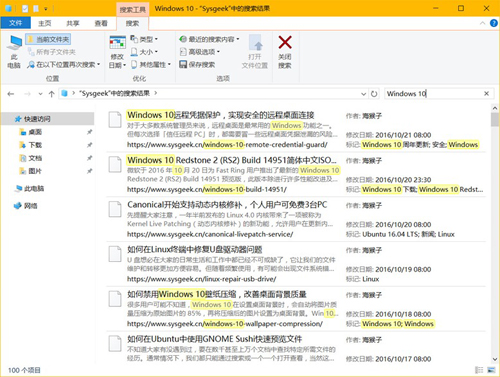The width and height of the screenshot is (500, 377).
Task: Expand address bar history dropdown
Action: pos(363,94)
